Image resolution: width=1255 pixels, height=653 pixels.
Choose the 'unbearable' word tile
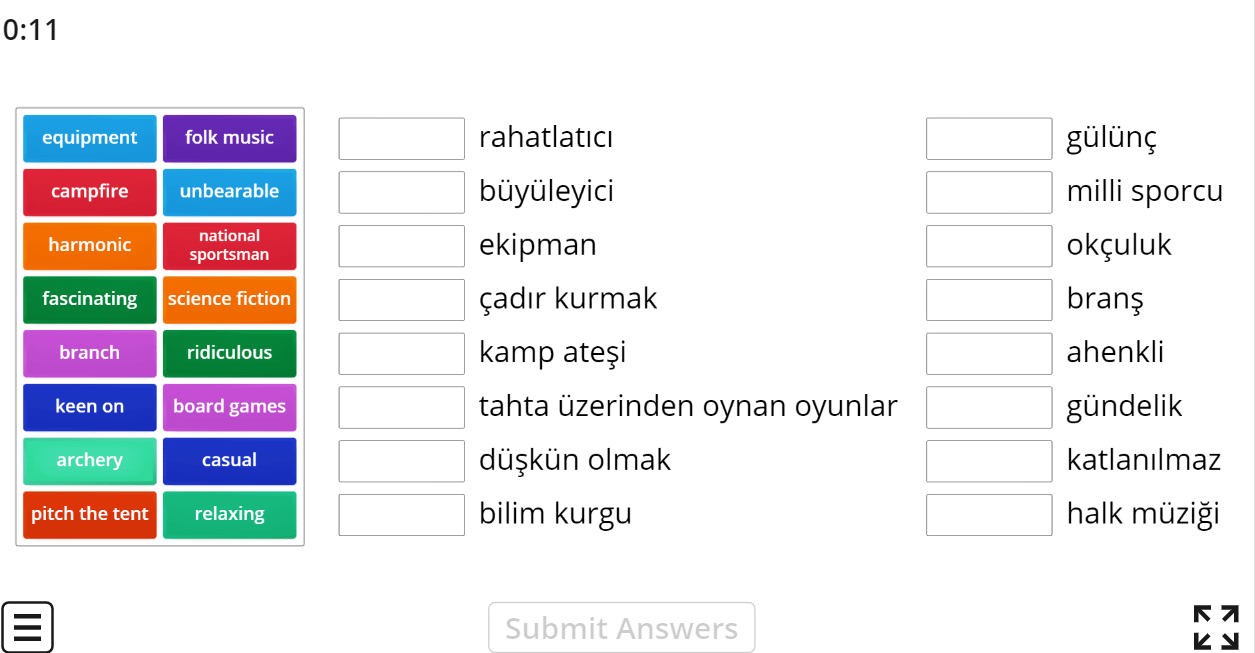tap(229, 192)
